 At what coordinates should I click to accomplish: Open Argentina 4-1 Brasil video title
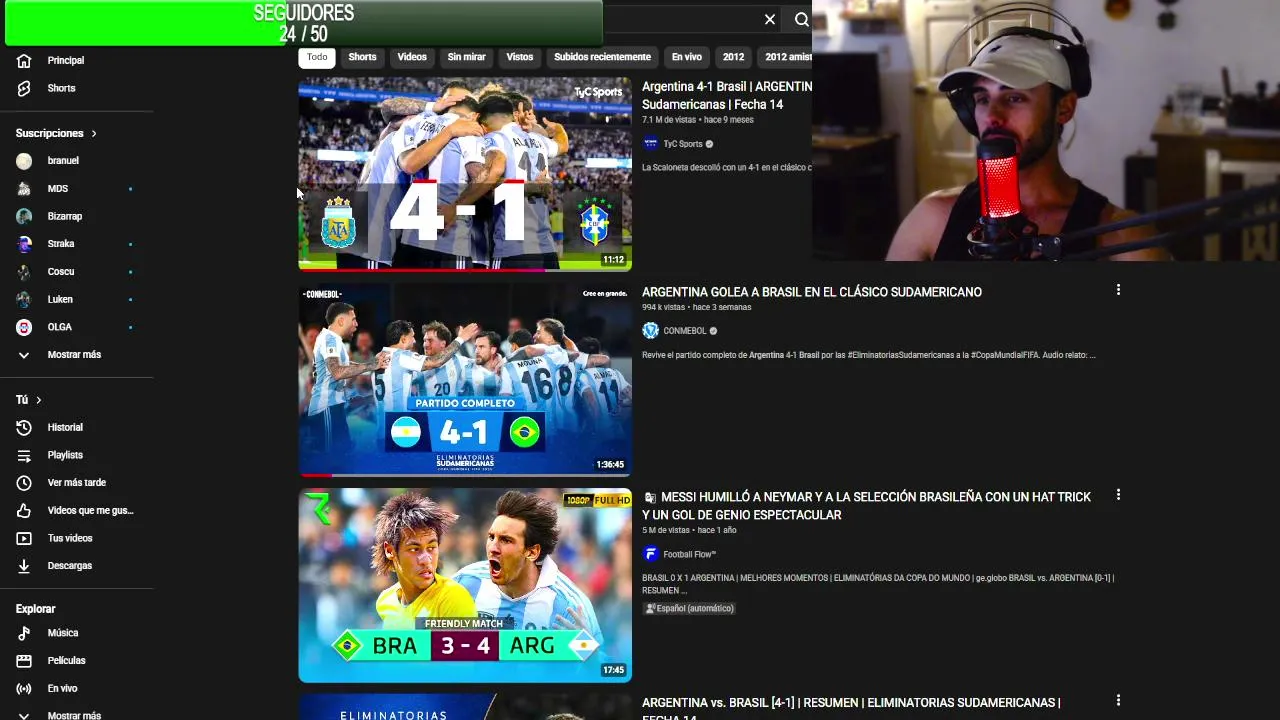[727, 95]
